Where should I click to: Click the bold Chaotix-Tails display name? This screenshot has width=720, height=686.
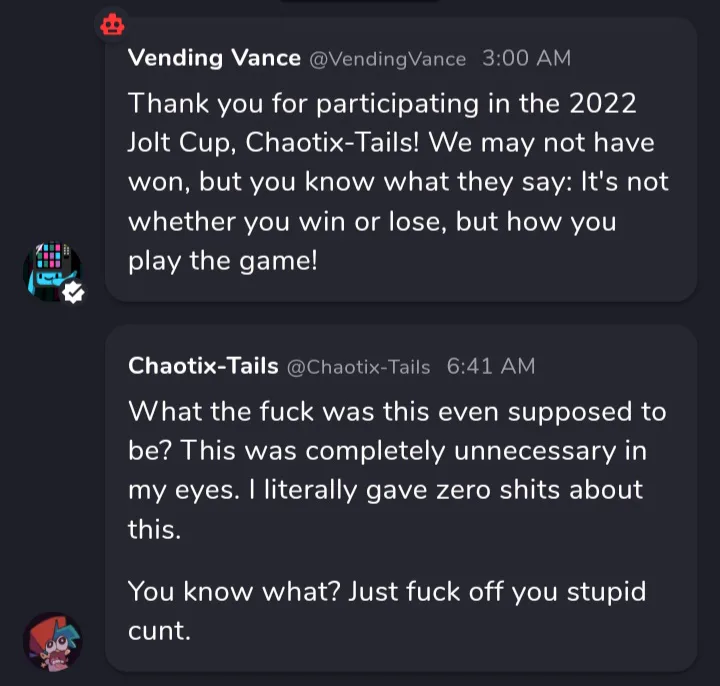click(203, 366)
